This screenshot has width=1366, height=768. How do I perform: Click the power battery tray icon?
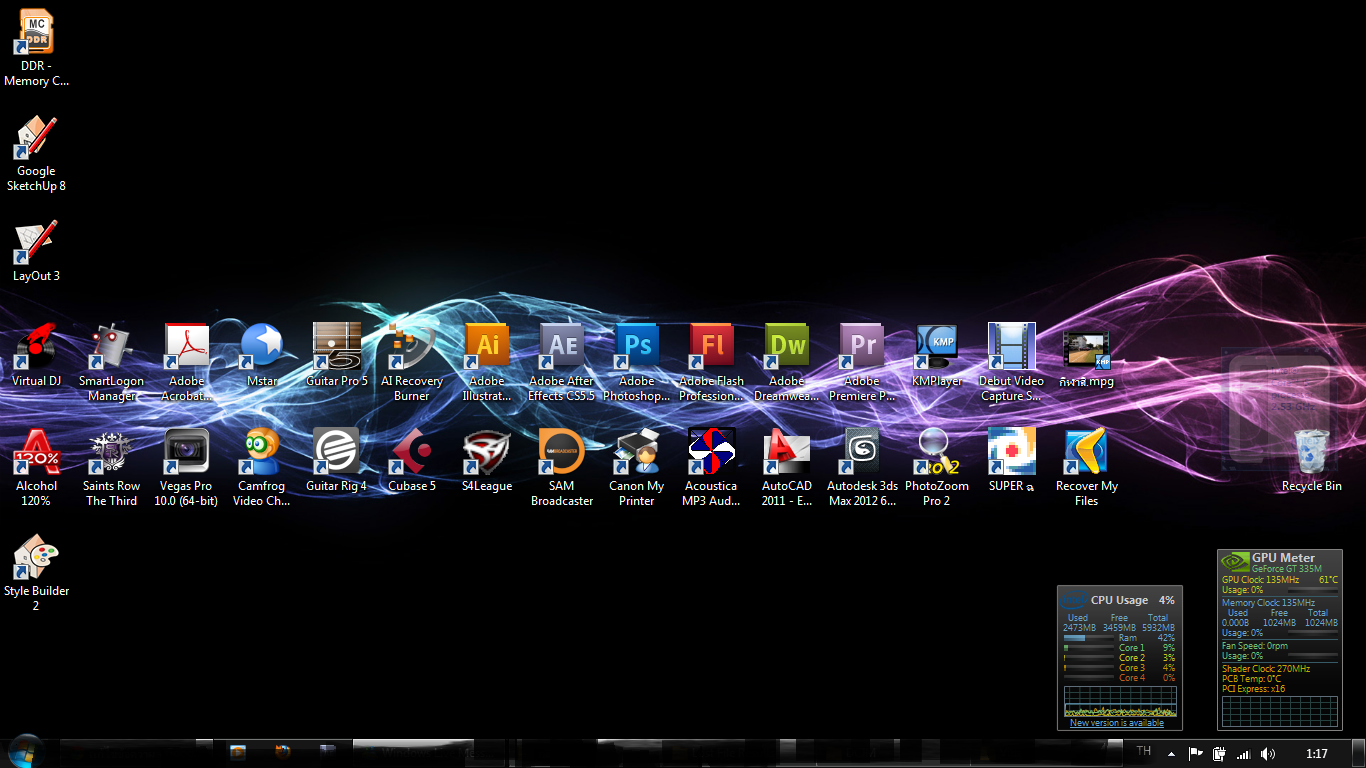click(1220, 753)
